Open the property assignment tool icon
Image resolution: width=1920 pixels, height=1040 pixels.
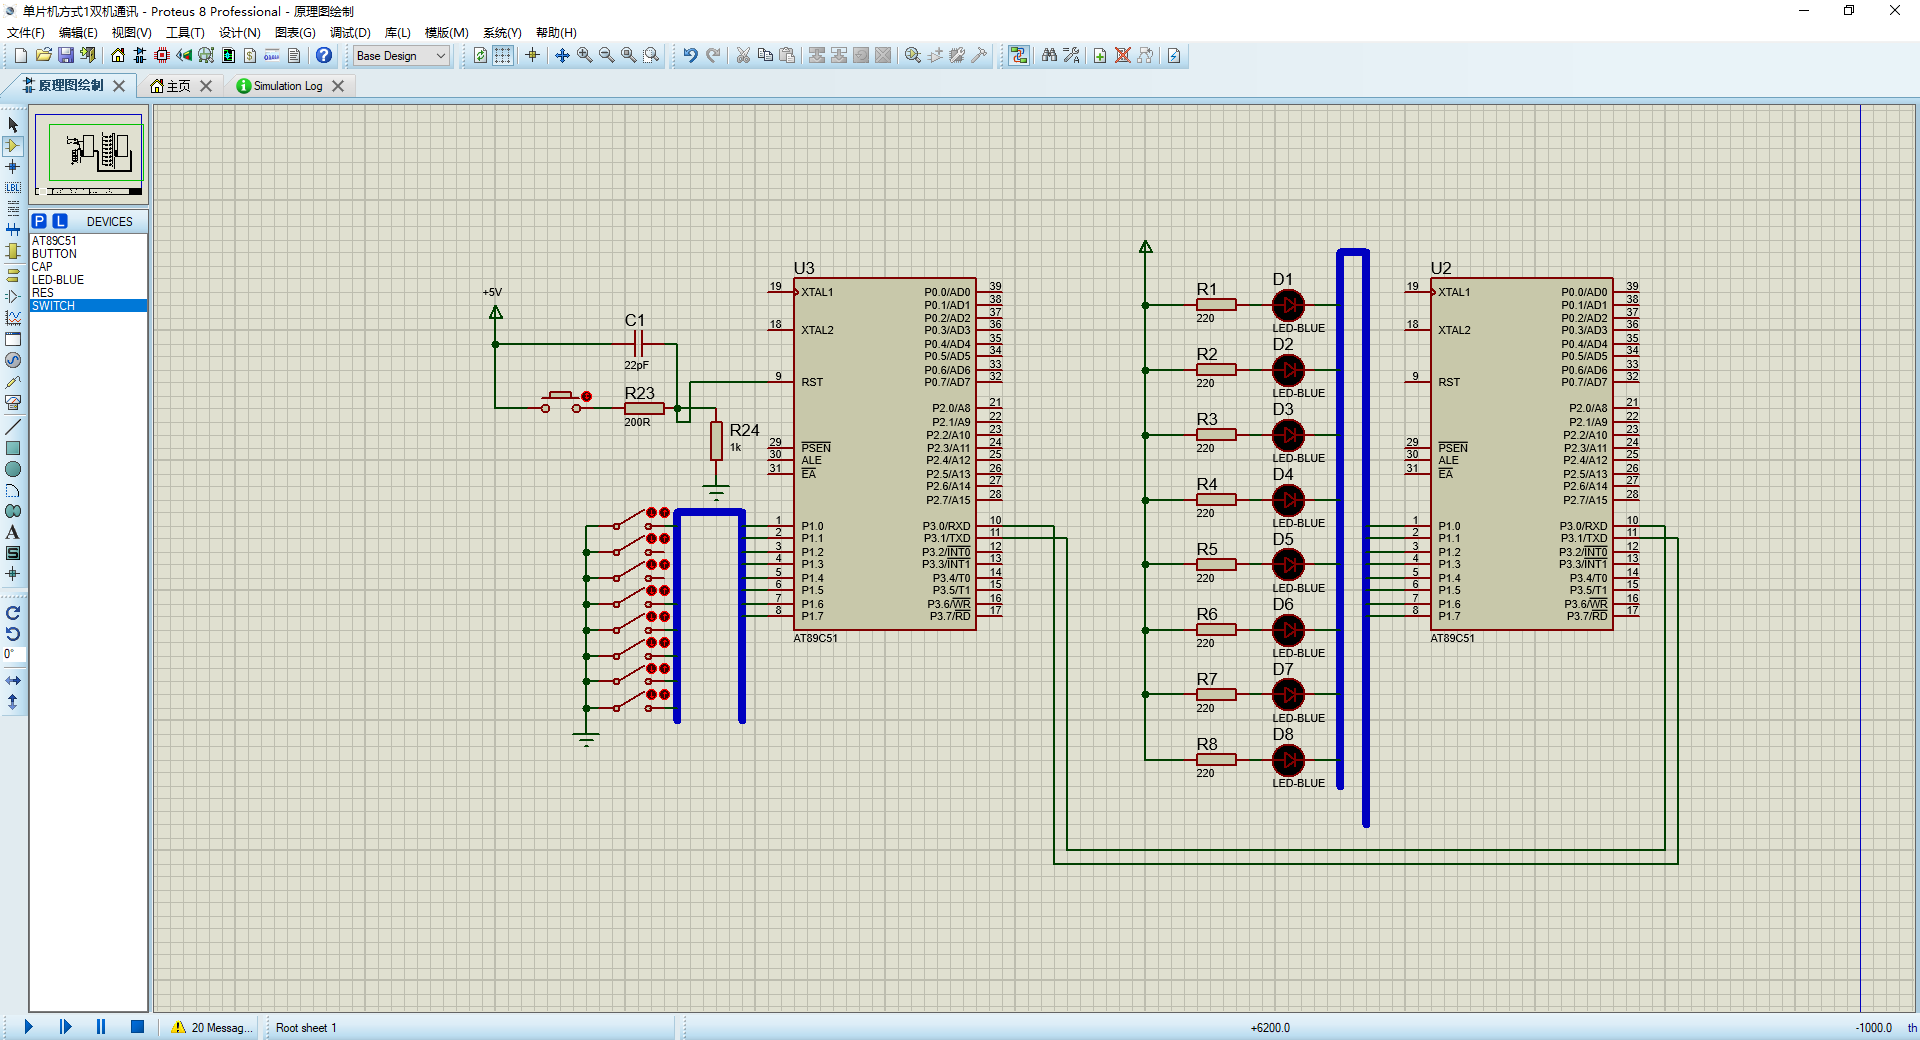[x=1071, y=55]
